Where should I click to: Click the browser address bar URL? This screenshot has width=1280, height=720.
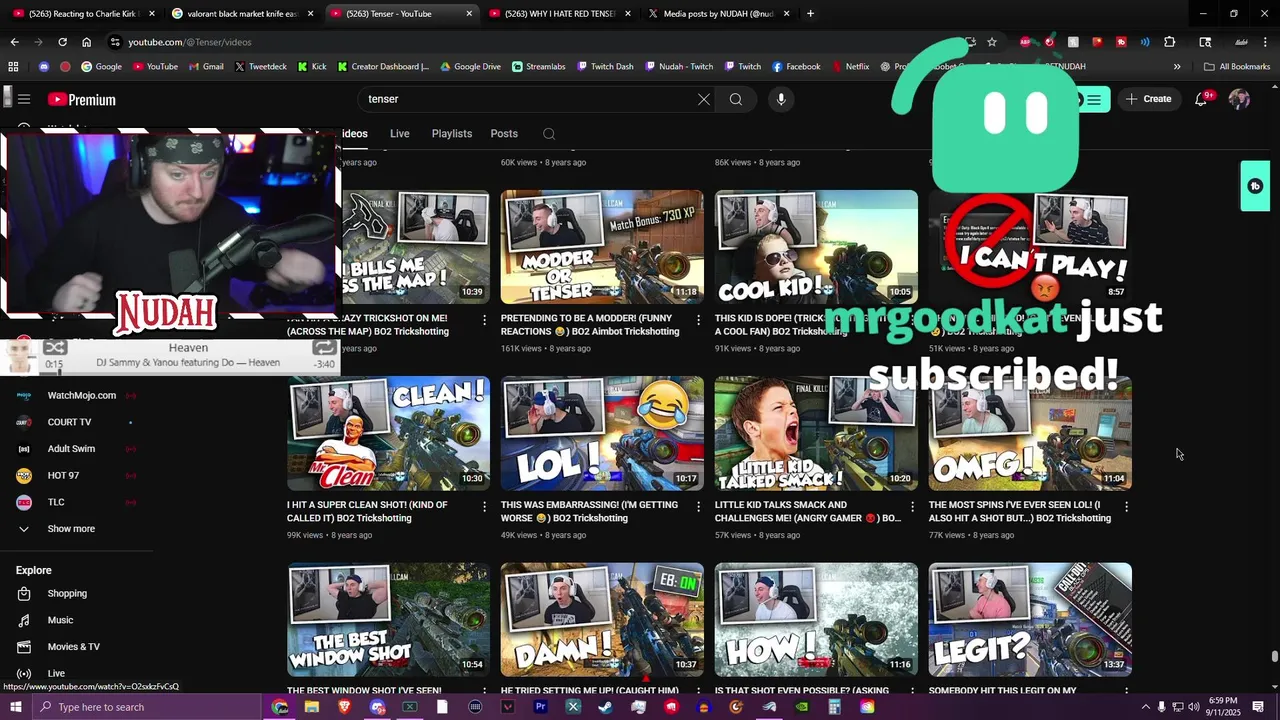[x=190, y=42]
